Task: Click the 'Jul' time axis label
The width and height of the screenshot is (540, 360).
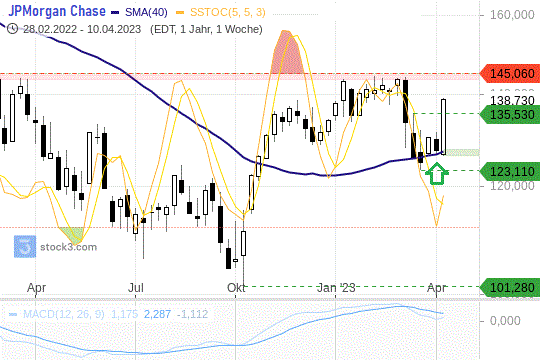Action: point(136,288)
